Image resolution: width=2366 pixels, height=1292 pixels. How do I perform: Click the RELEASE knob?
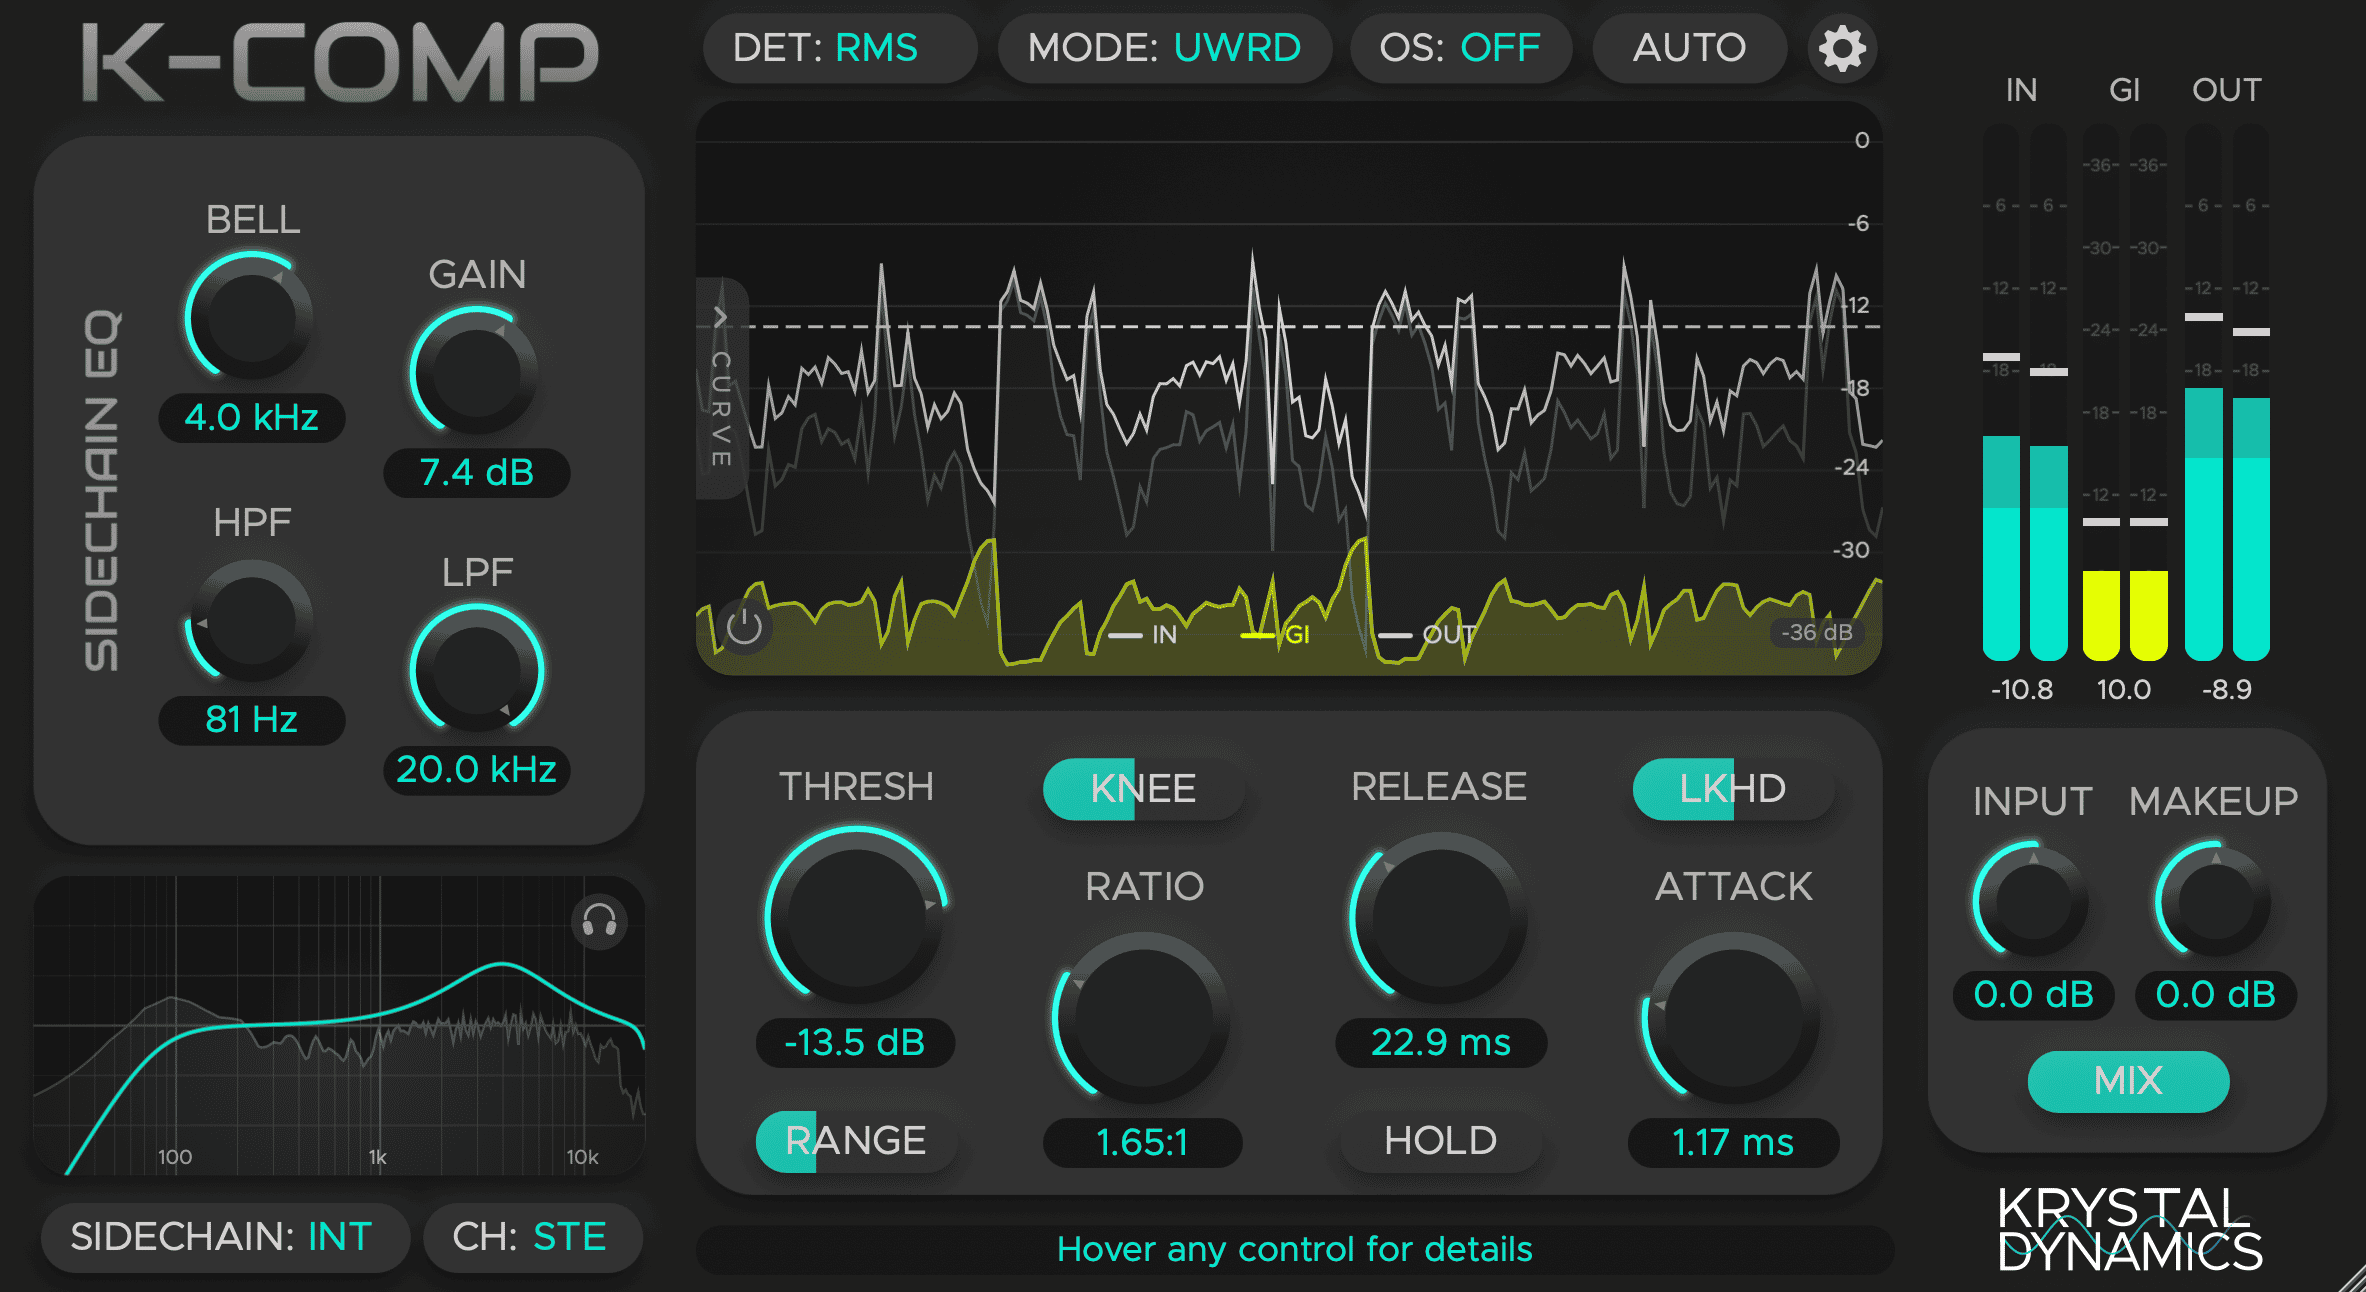click(1440, 916)
